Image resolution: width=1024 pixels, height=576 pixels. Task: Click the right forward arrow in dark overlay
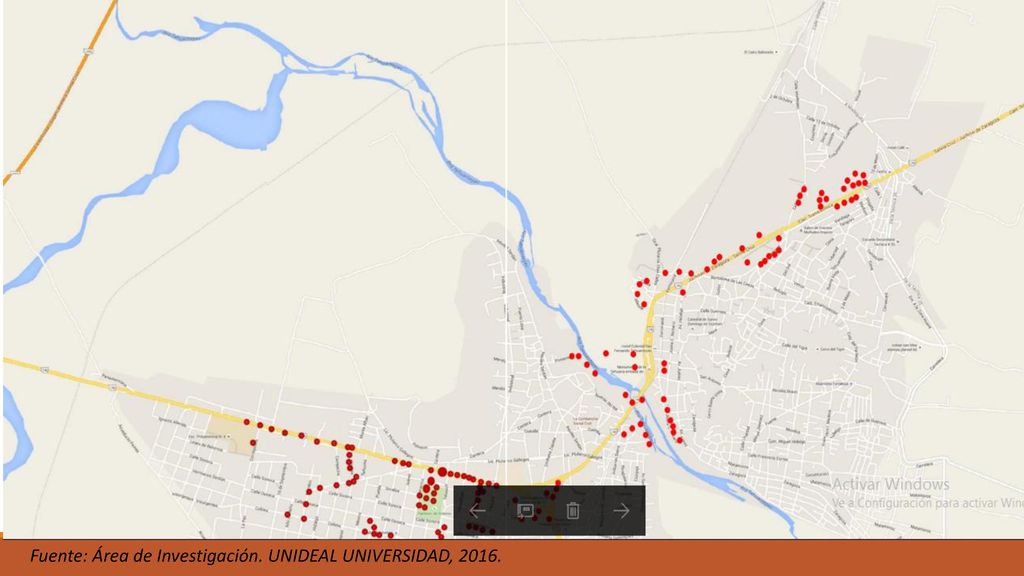pyautogui.click(x=621, y=511)
